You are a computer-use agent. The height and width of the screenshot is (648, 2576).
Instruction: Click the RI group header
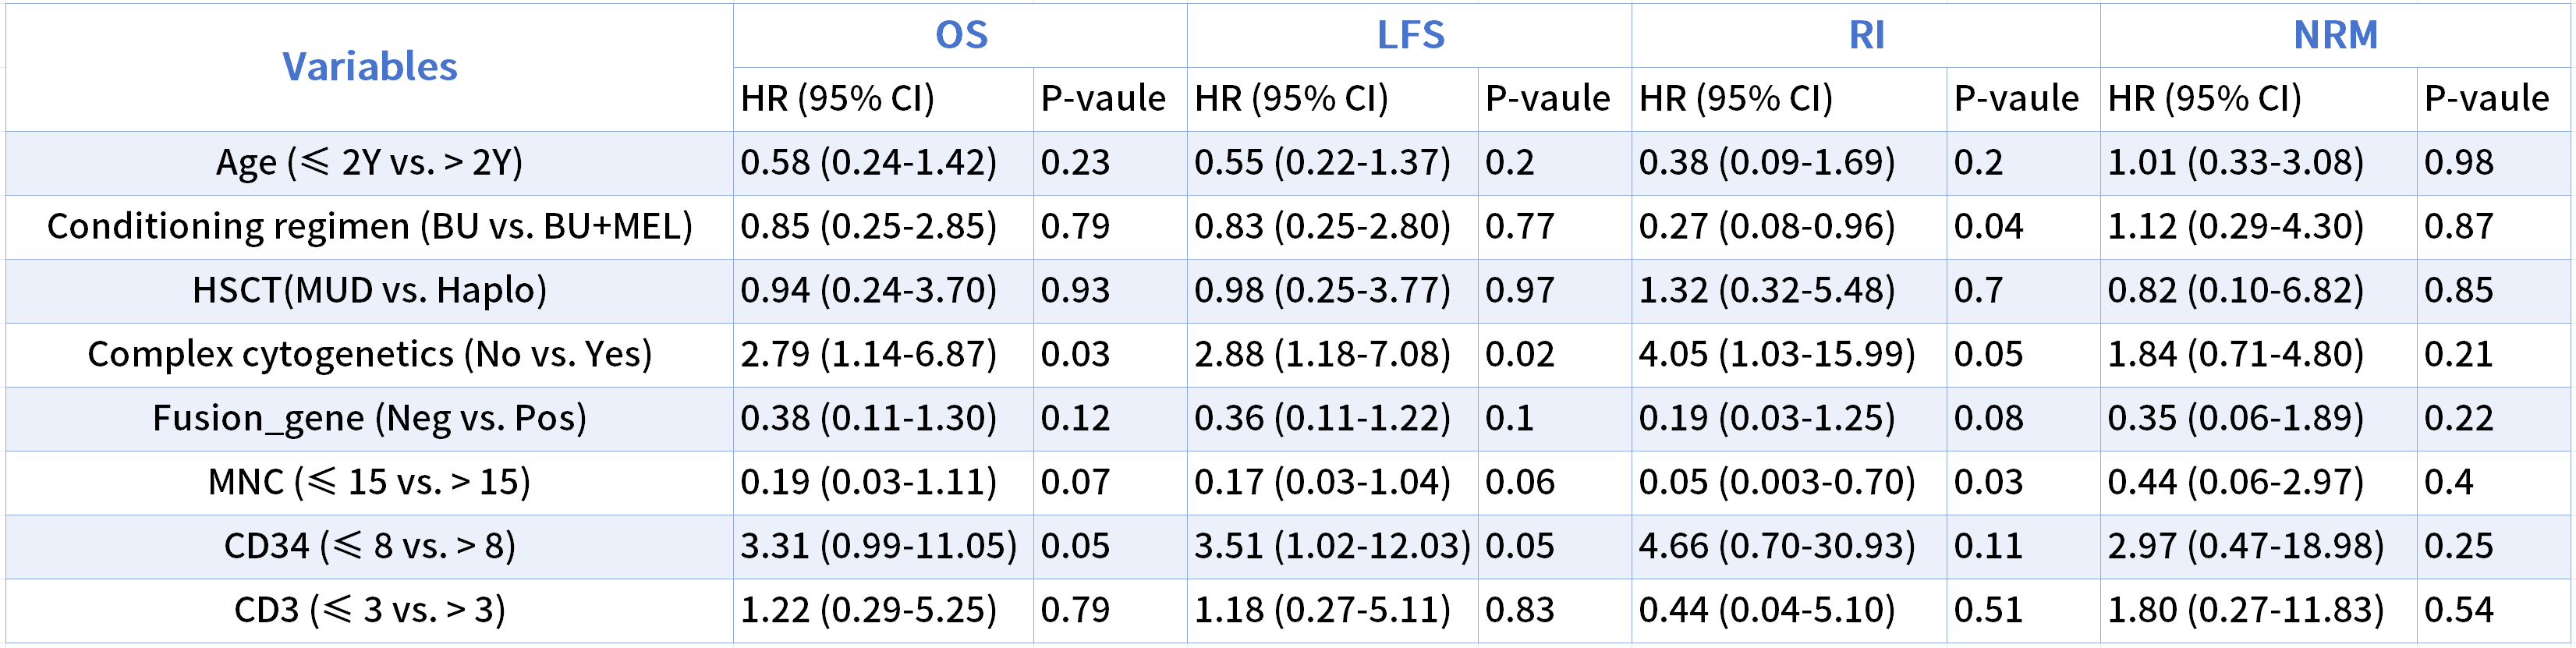[1866, 35]
